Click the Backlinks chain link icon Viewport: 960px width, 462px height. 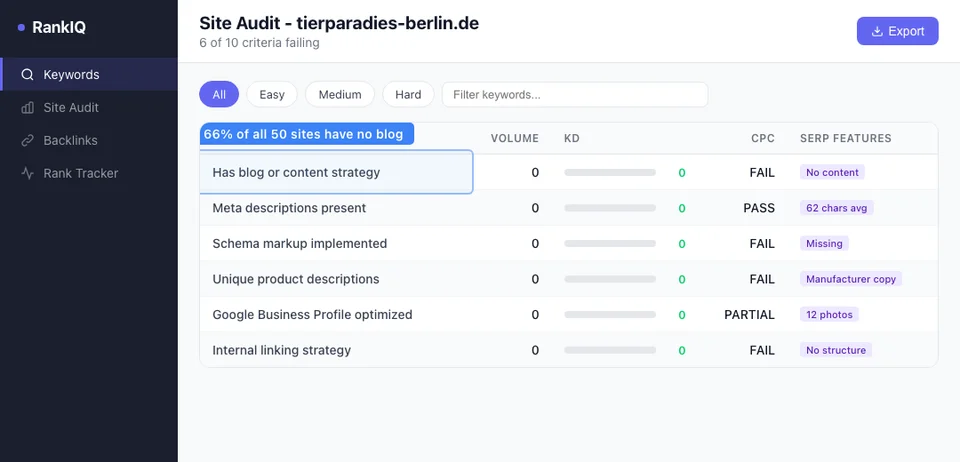click(x=27, y=141)
